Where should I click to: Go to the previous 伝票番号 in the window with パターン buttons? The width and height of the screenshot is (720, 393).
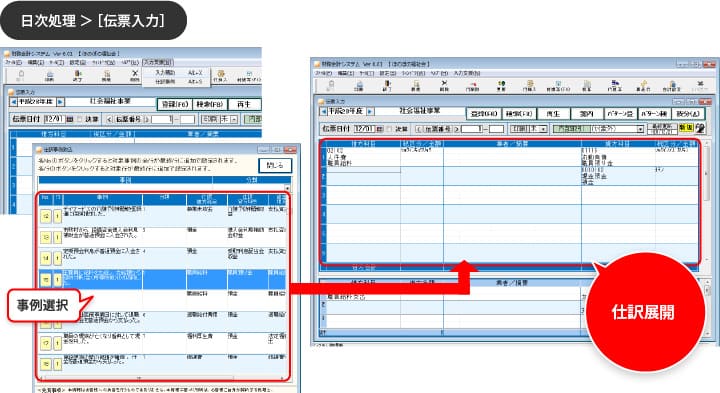418,129
